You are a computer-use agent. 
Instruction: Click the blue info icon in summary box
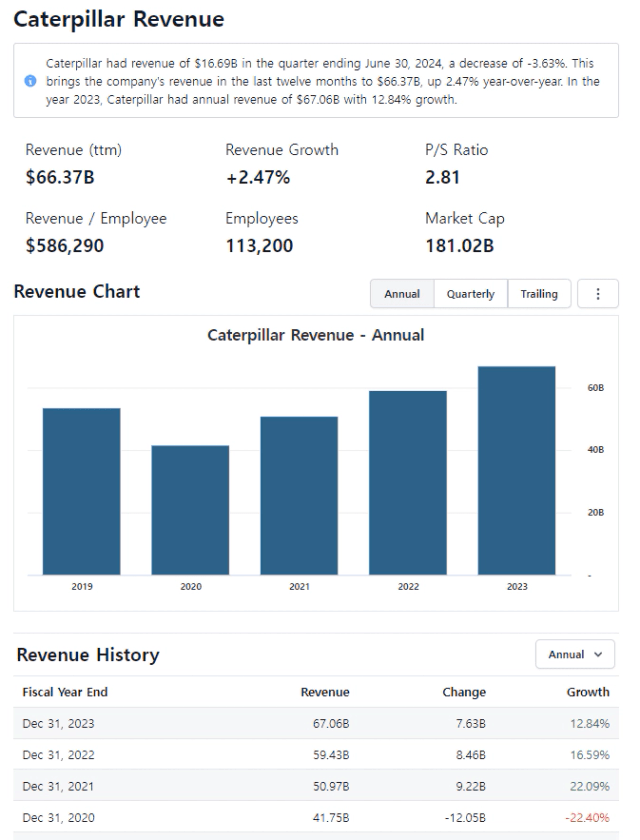(31, 81)
